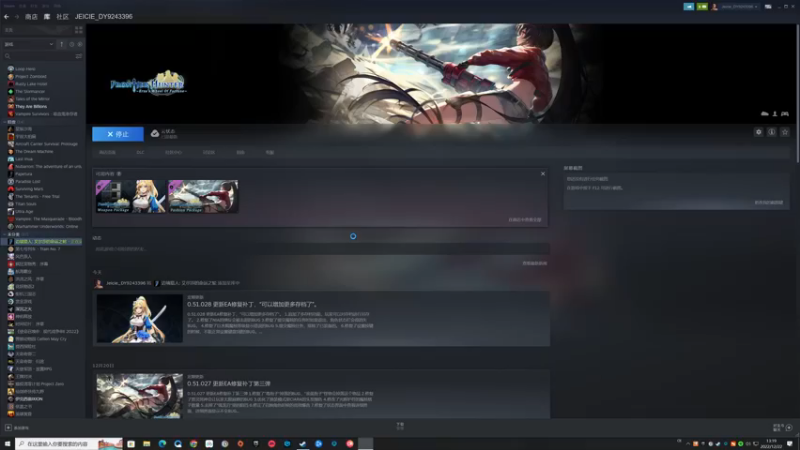Toggle the ready-to-play filter icon
The height and width of the screenshot is (450, 800).
80,44
